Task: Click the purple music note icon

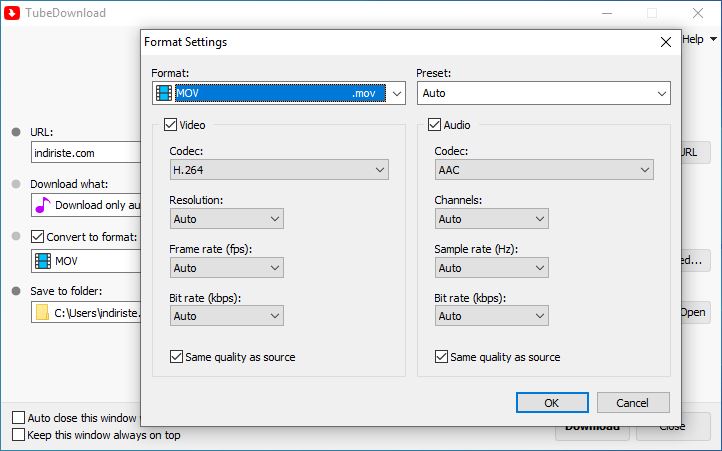Action: (42, 205)
